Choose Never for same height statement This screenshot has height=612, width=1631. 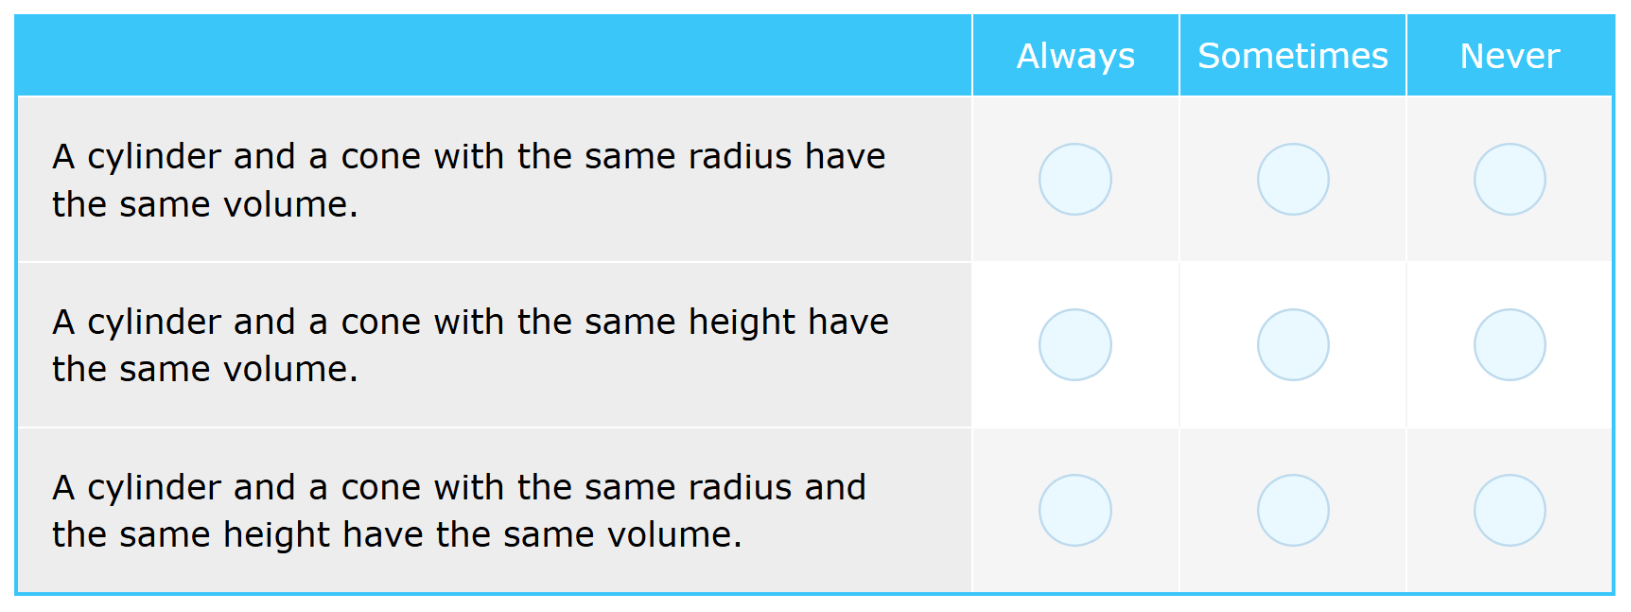(1510, 345)
